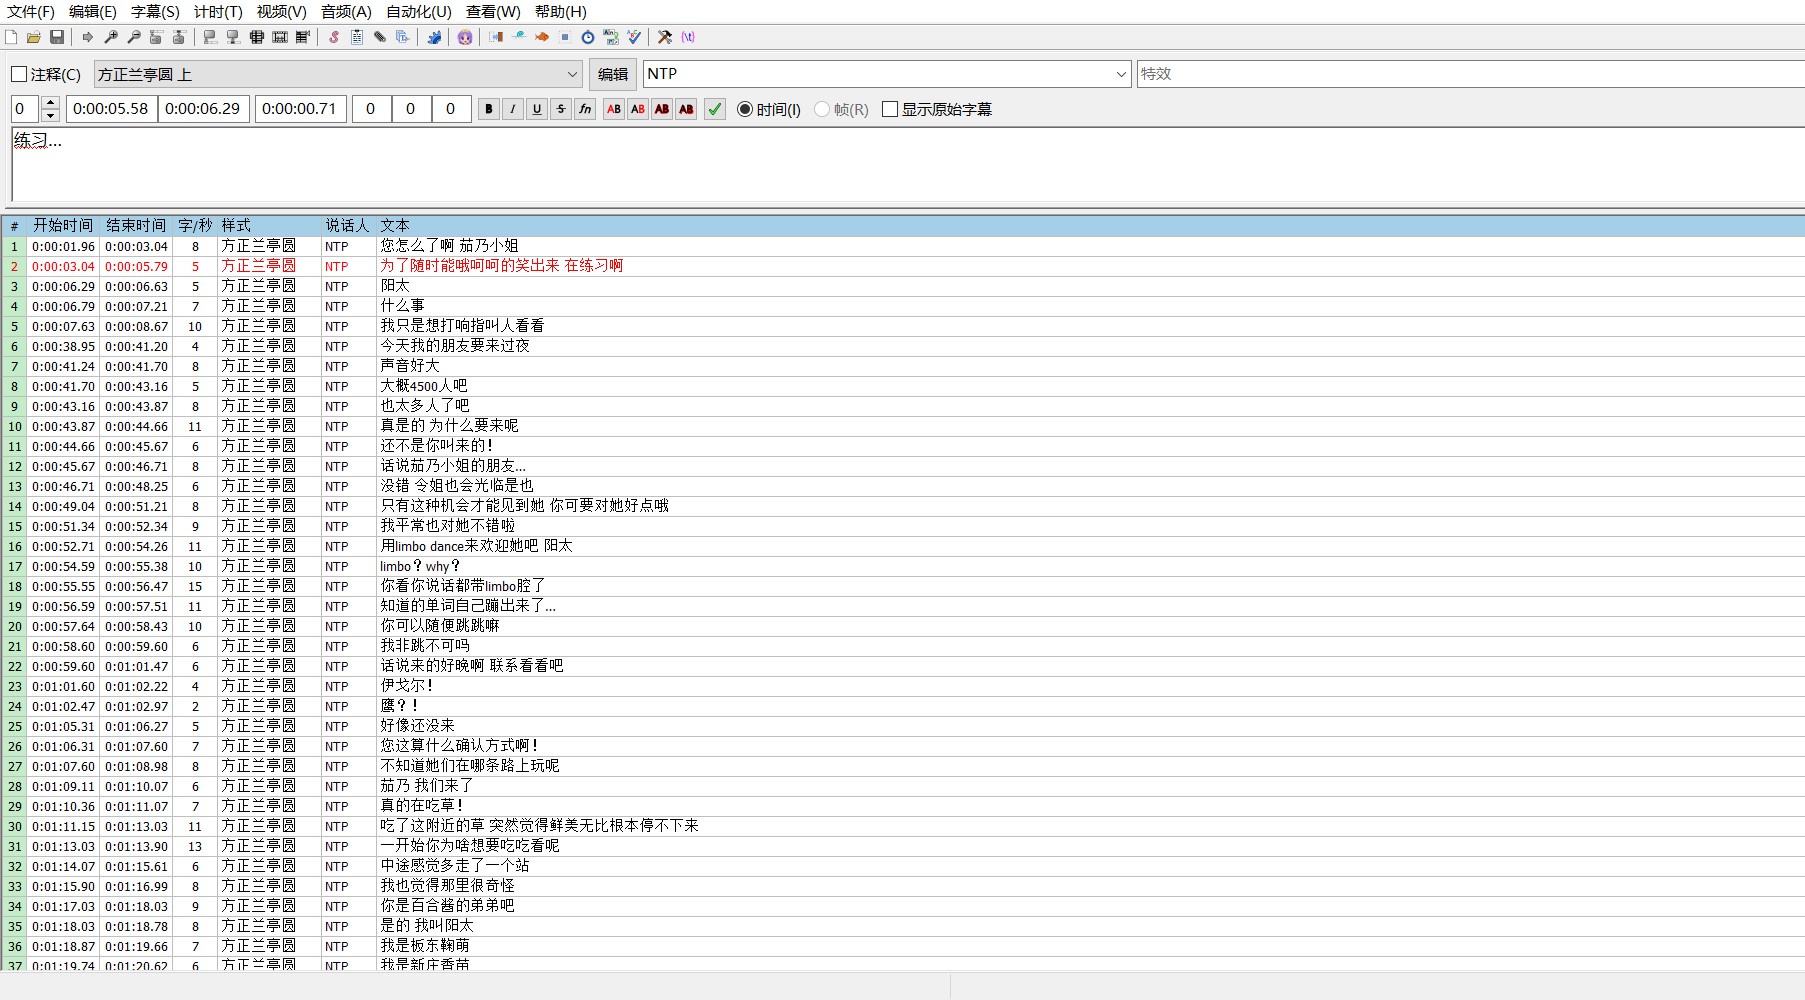Commit changes with green checkmark
The height and width of the screenshot is (1000, 1805).
click(x=715, y=109)
